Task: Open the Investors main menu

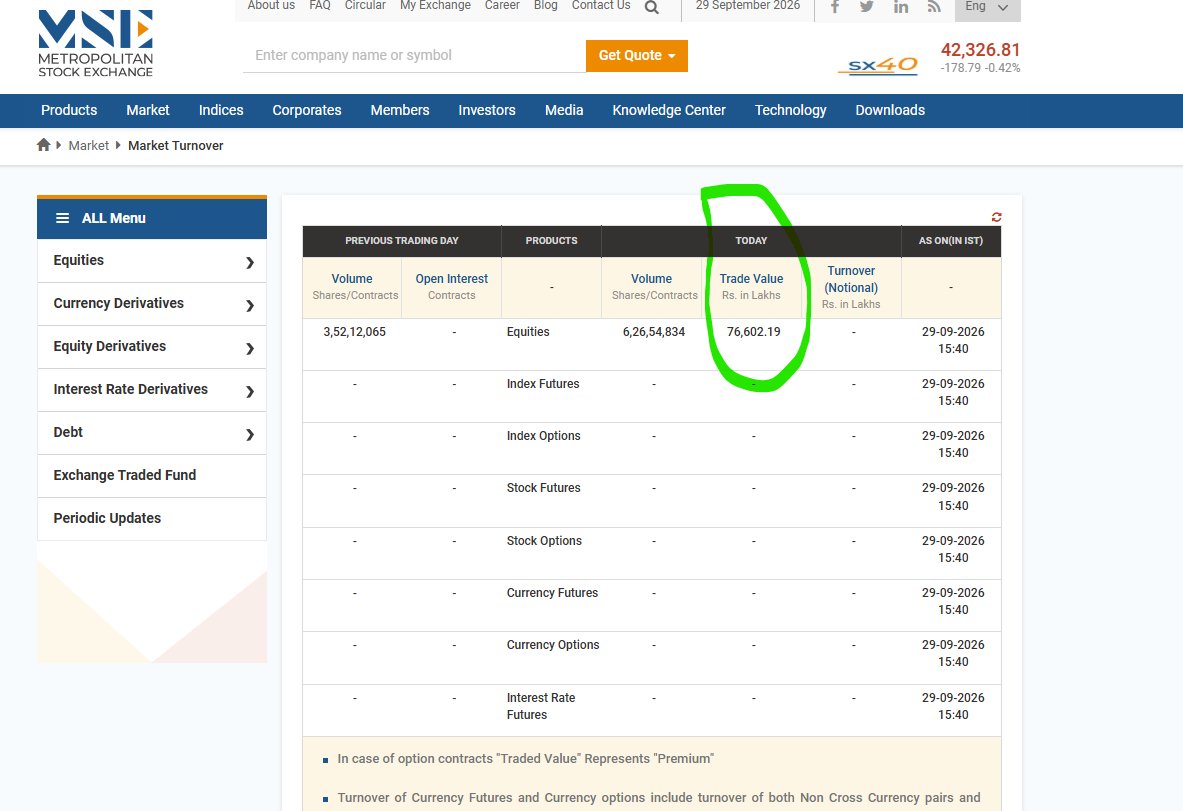Action: (x=487, y=110)
